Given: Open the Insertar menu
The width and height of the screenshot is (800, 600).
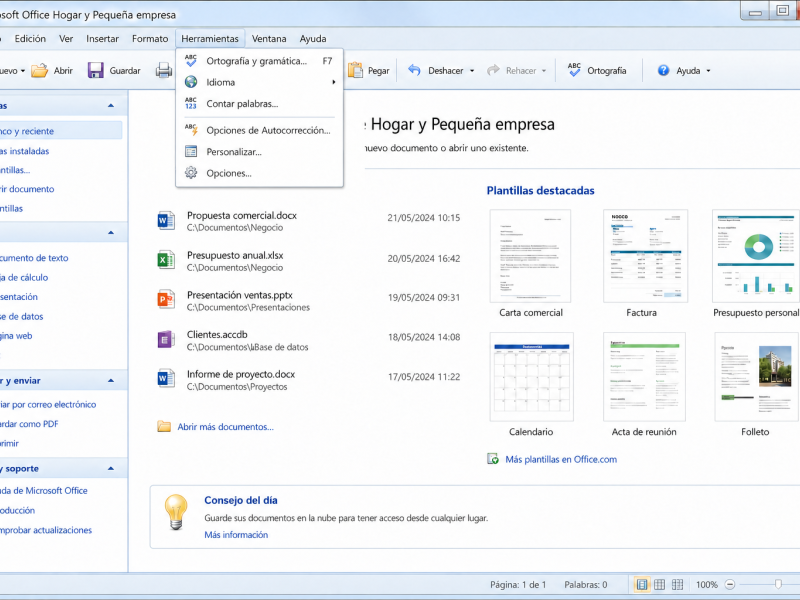Looking at the screenshot, I should [102, 39].
